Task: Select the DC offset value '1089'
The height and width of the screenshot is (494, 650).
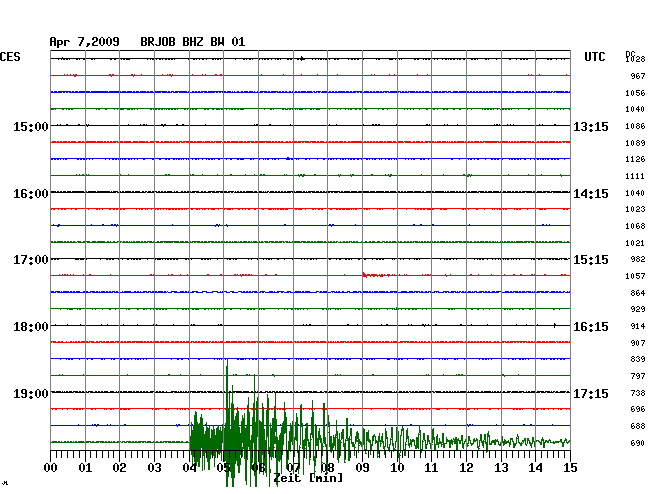Action: point(635,143)
